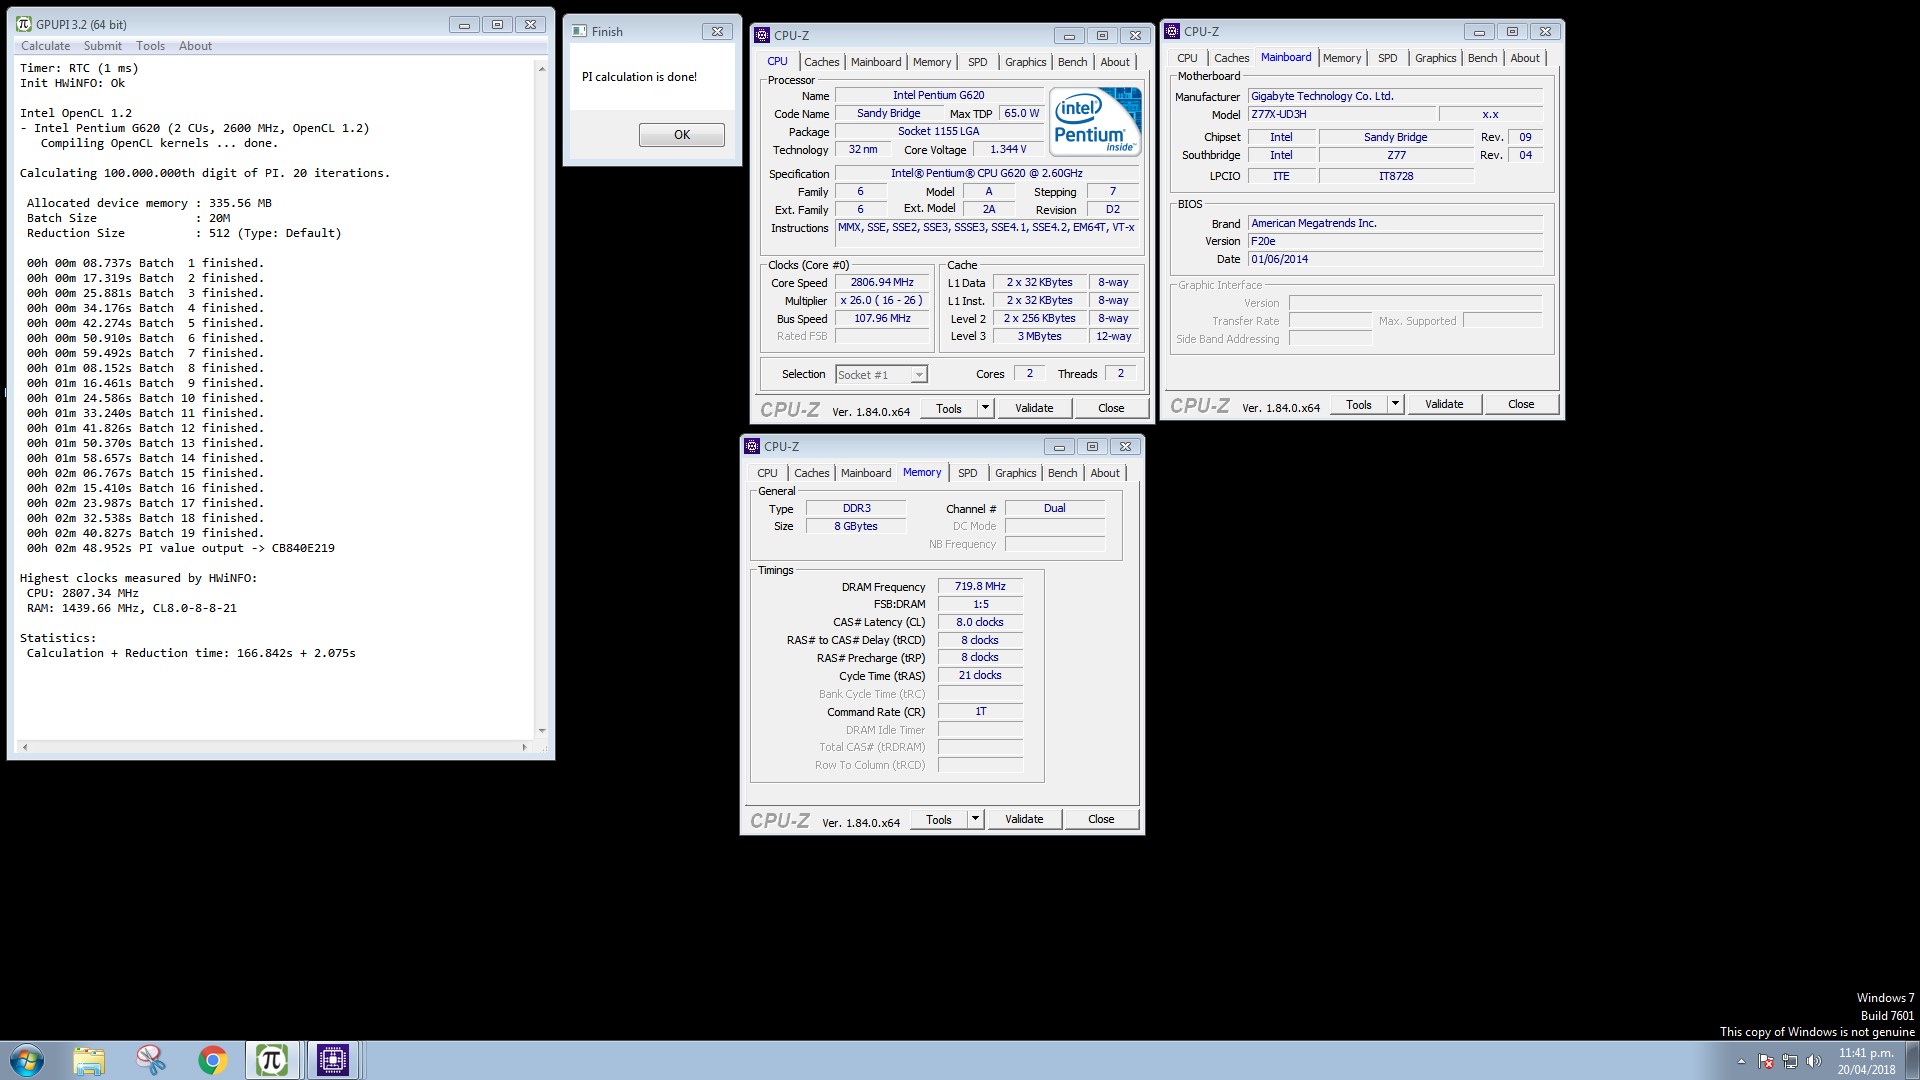1920x1080 pixels.
Task: Switch to GPUPI via taskbar pi icon
Action: (272, 1060)
